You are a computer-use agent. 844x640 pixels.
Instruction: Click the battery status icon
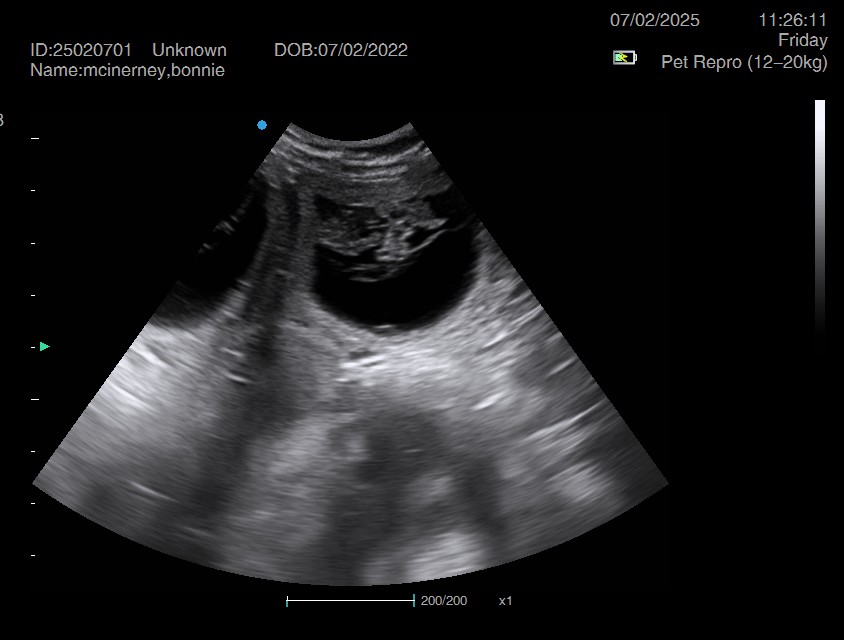(x=624, y=58)
